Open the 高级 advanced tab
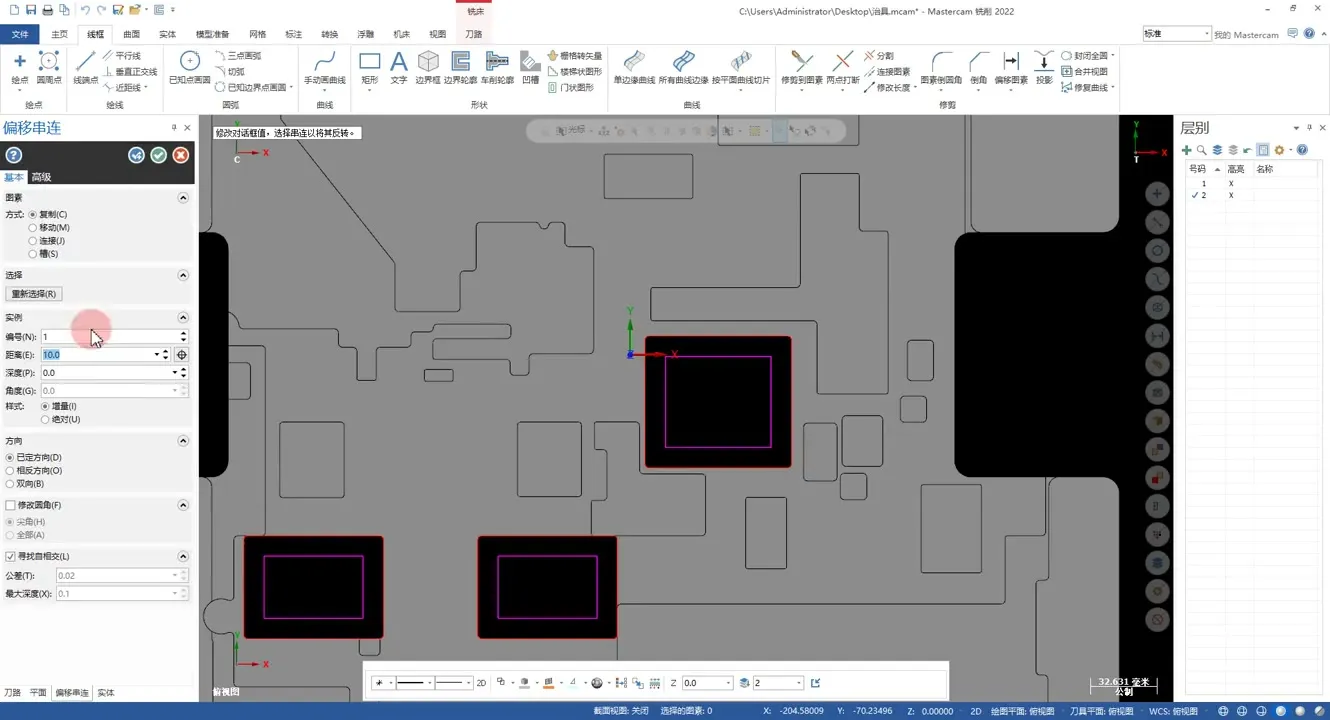The width and height of the screenshot is (1330, 720). pos(41,177)
